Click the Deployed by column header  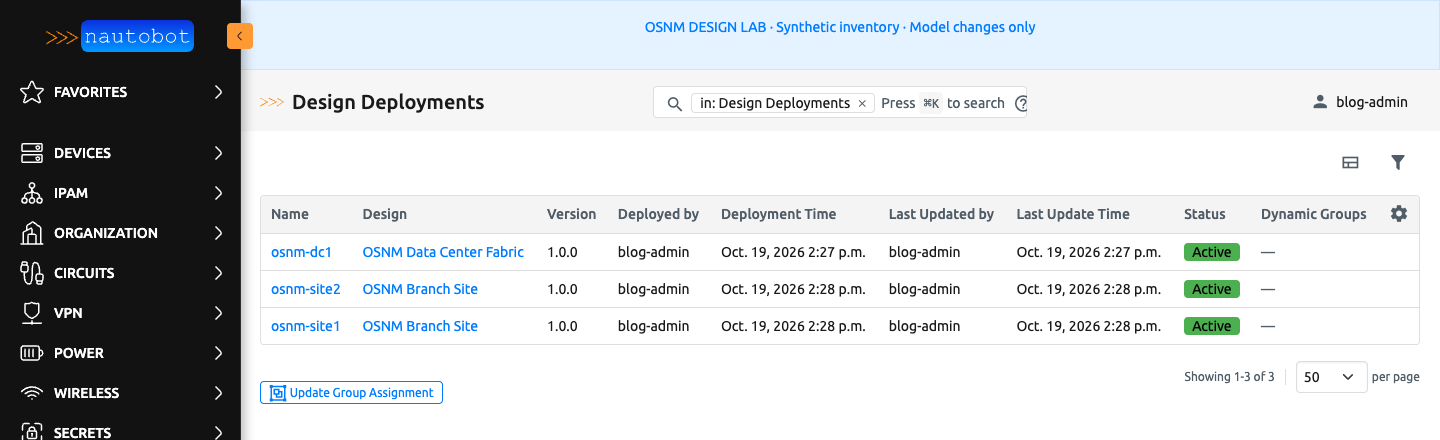pos(658,214)
